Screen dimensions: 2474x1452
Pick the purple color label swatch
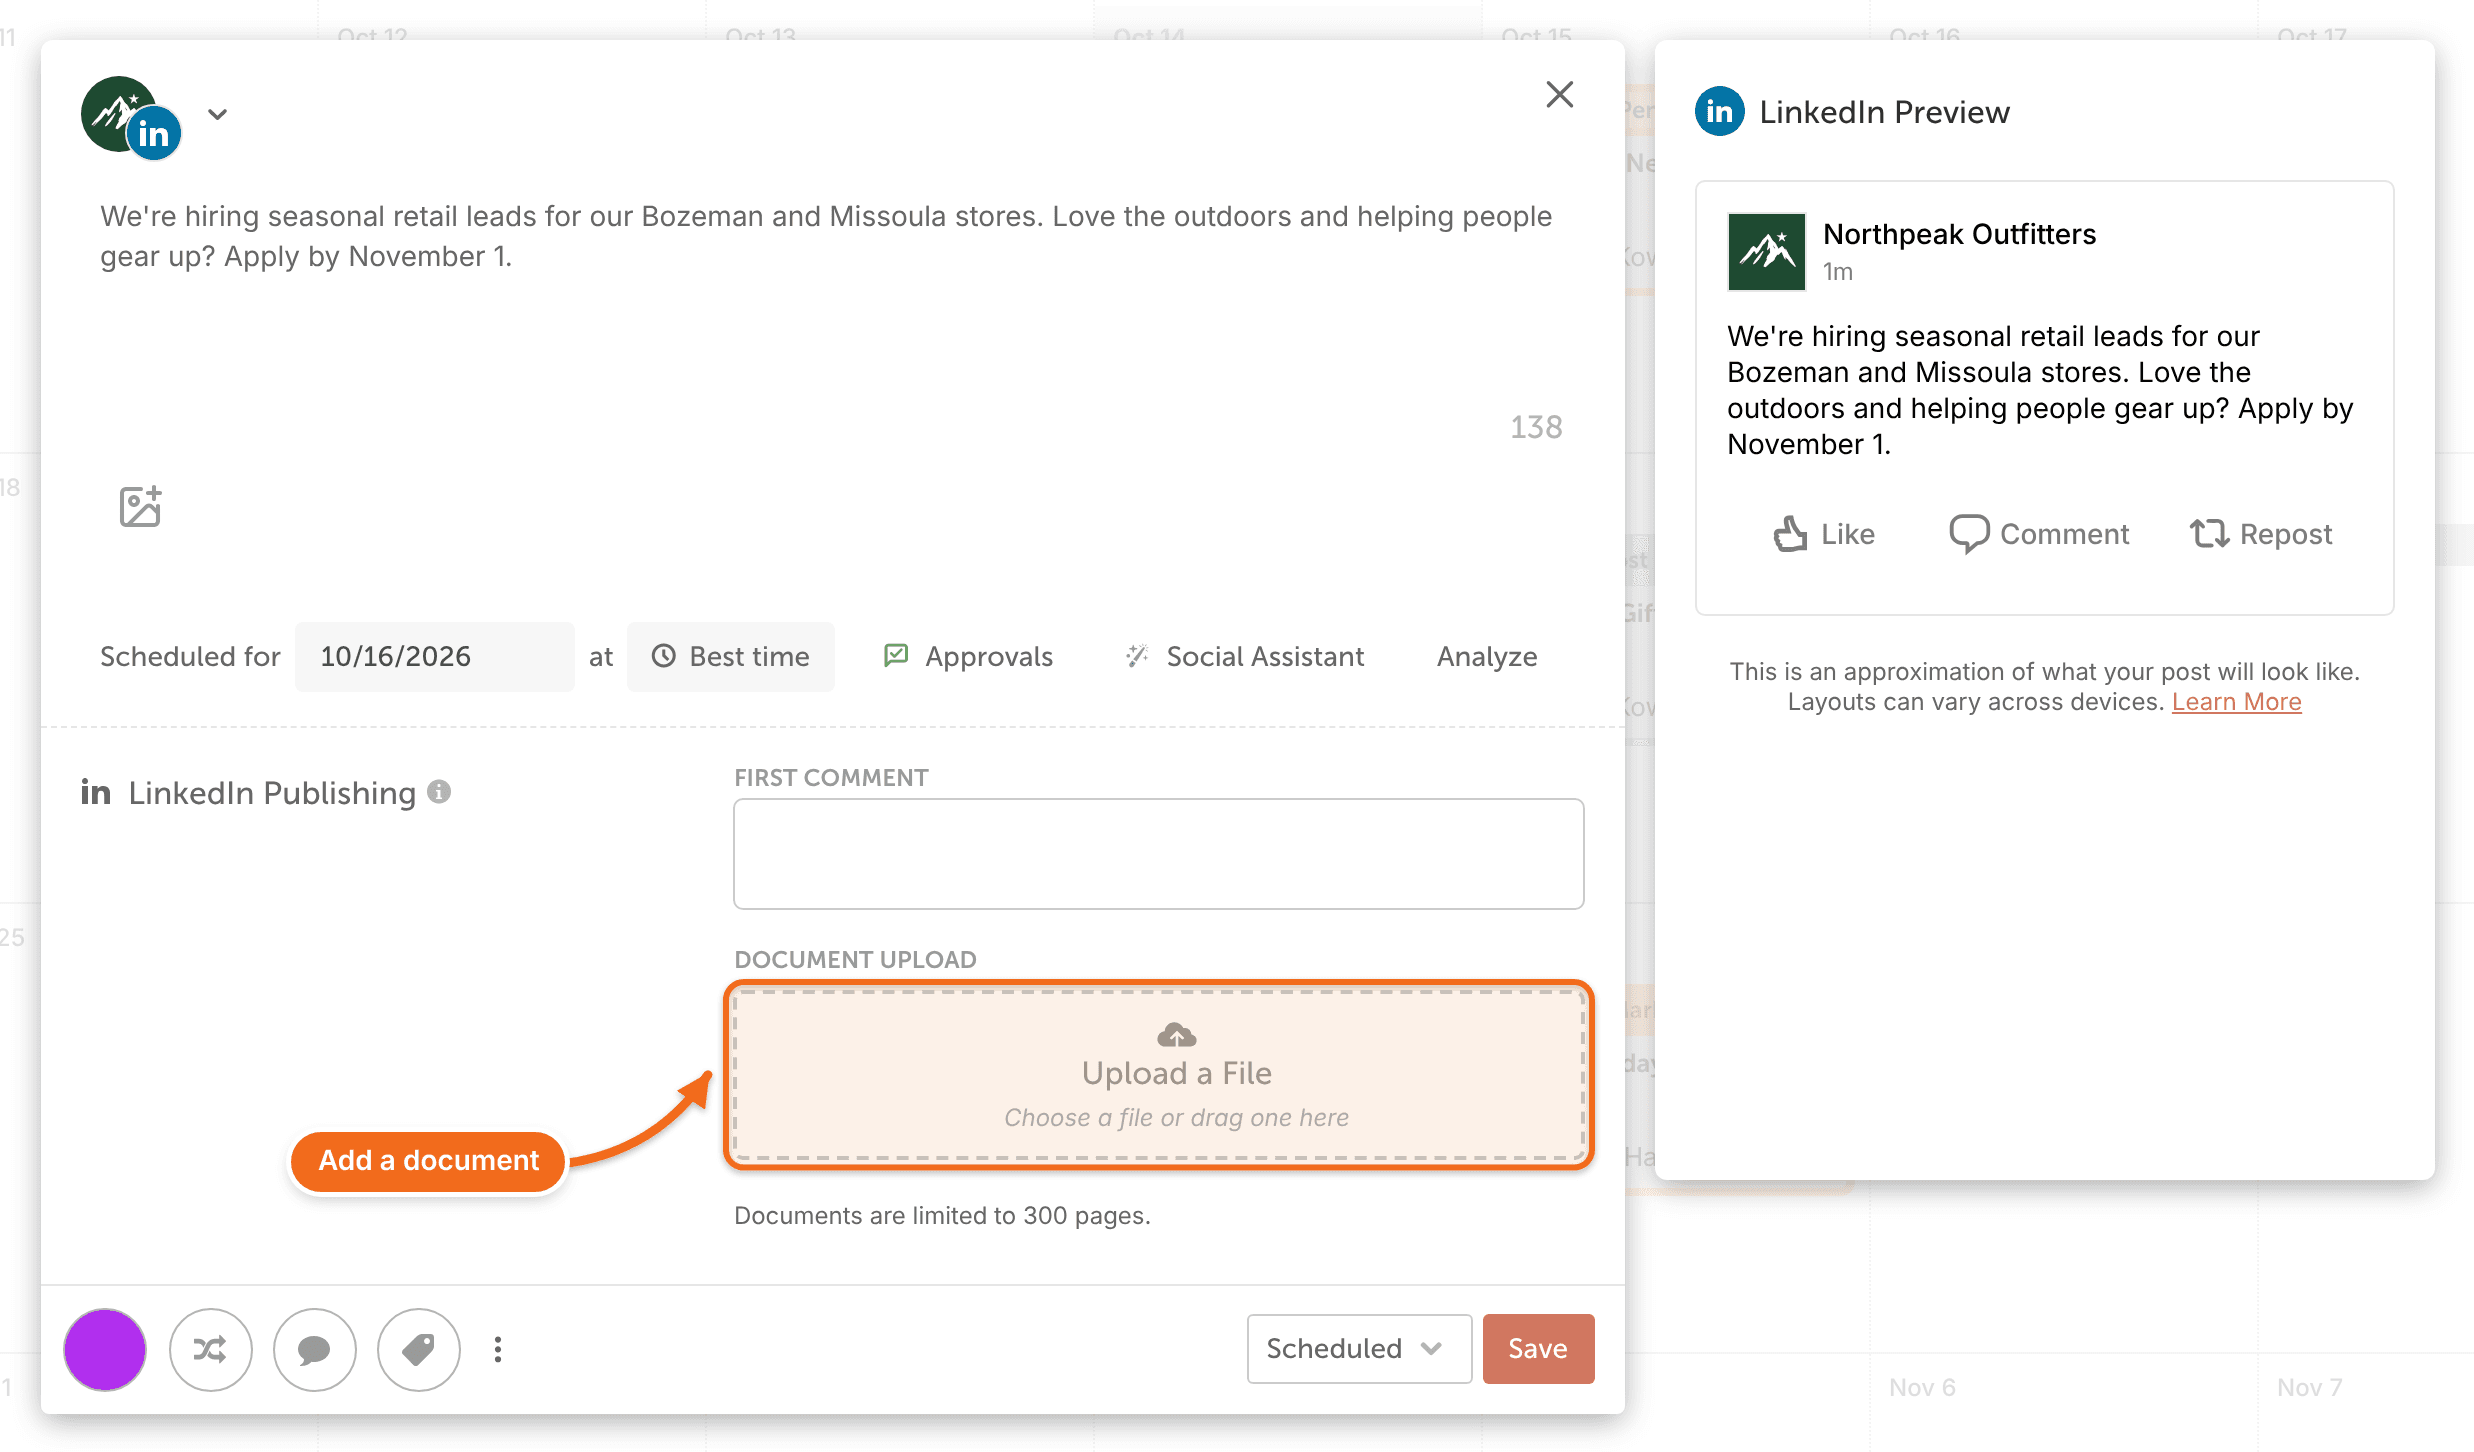click(105, 1349)
